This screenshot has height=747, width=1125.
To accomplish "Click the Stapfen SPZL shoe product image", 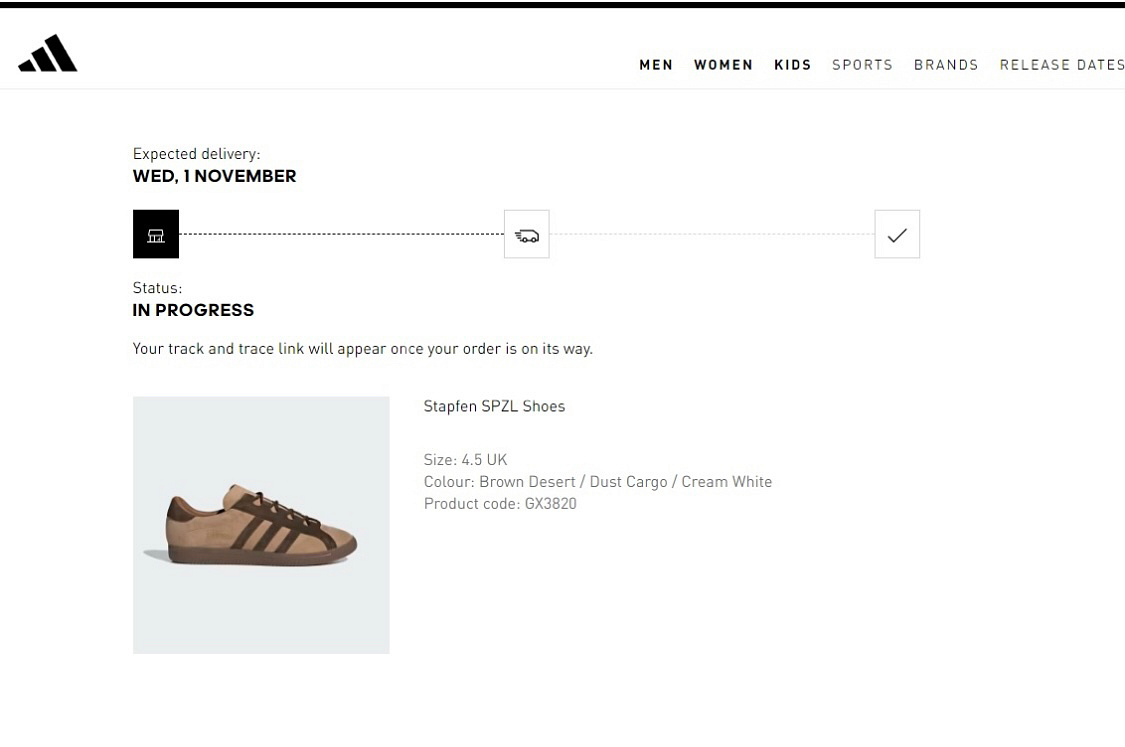I will point(261,525).
